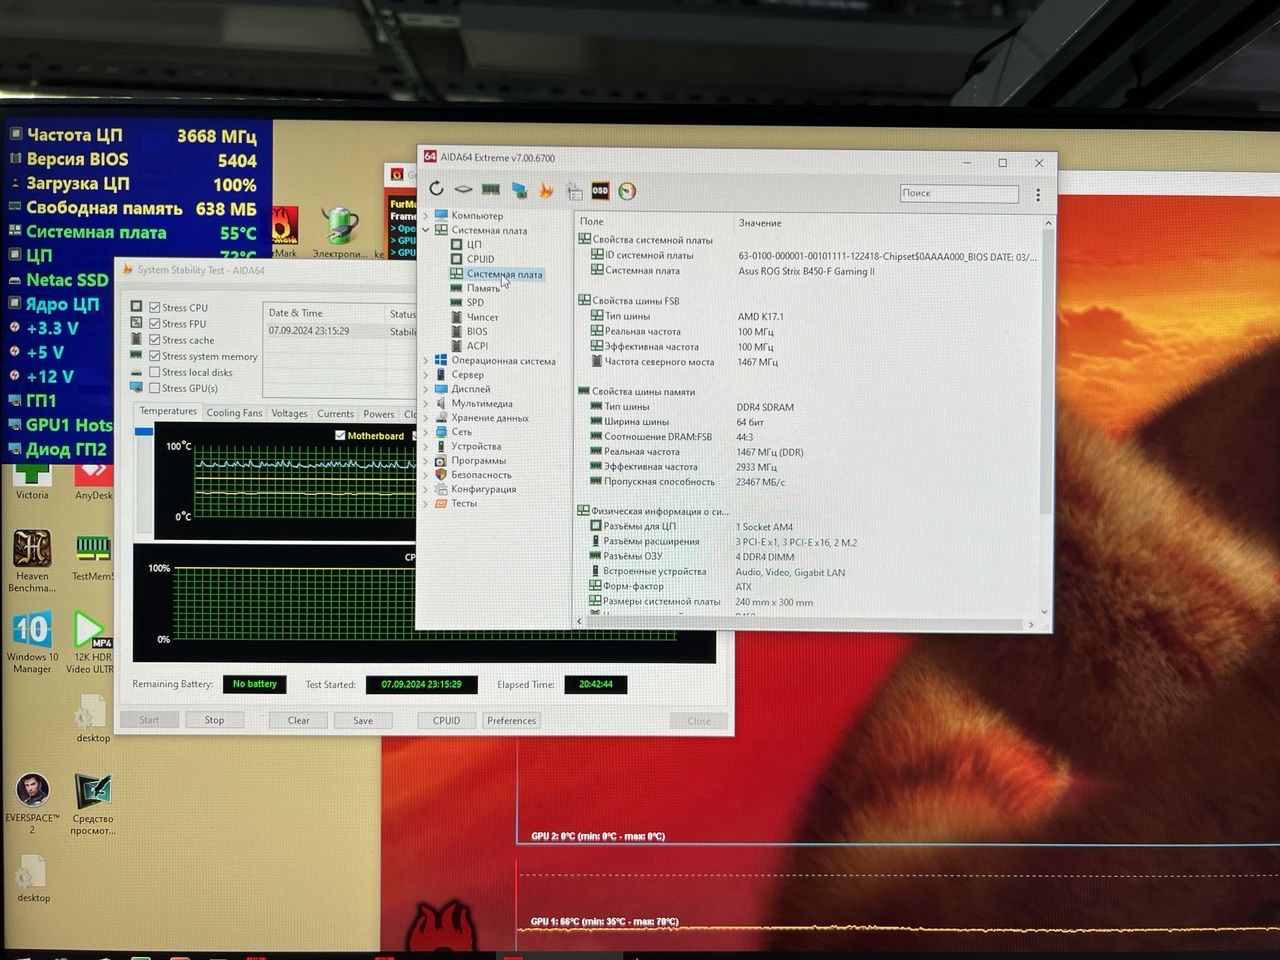Open the Victoria desktop shortcut

tap(32, 482)
